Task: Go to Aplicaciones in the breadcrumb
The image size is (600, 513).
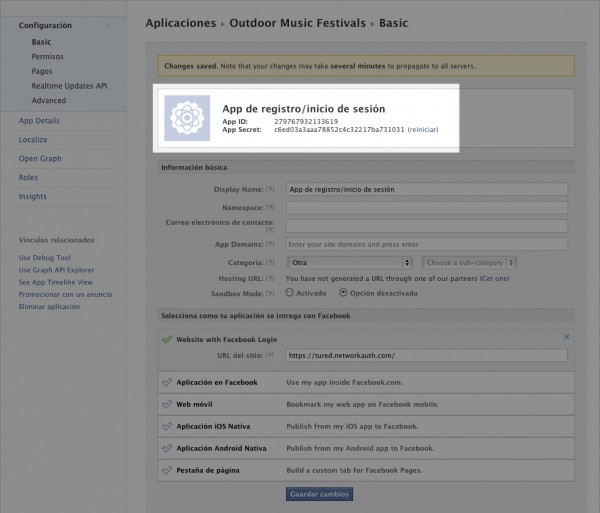Action: click(181, 23)
